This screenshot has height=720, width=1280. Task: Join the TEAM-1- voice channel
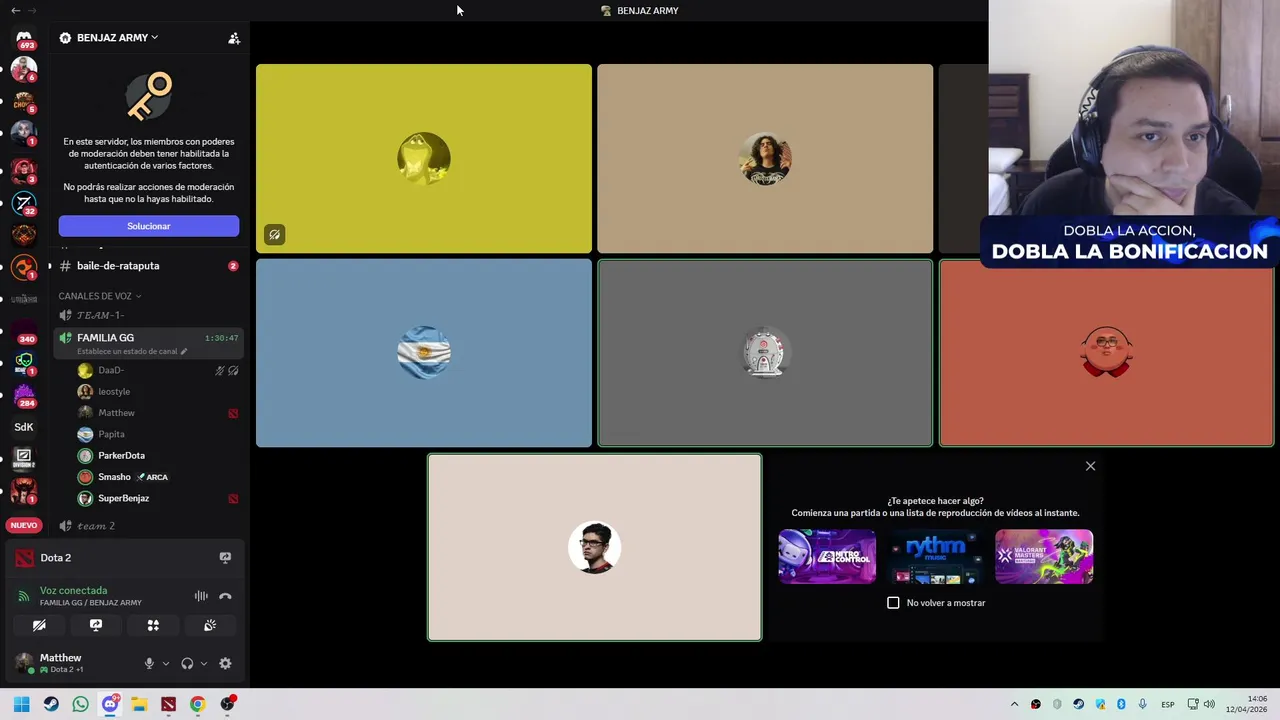[x=148, y=315]
